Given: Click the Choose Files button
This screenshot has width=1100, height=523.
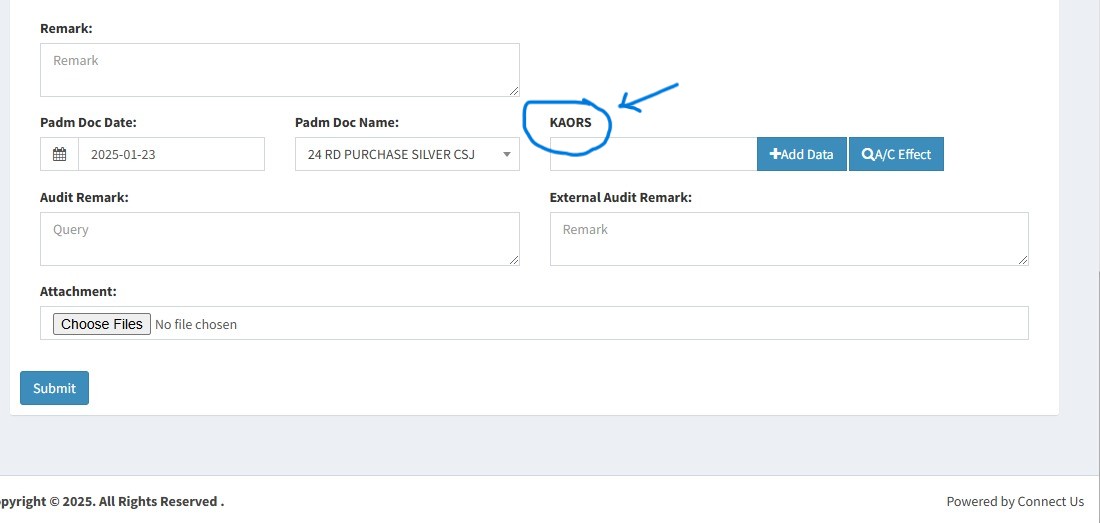Looking at the screenshot, I should click(102, 324).
